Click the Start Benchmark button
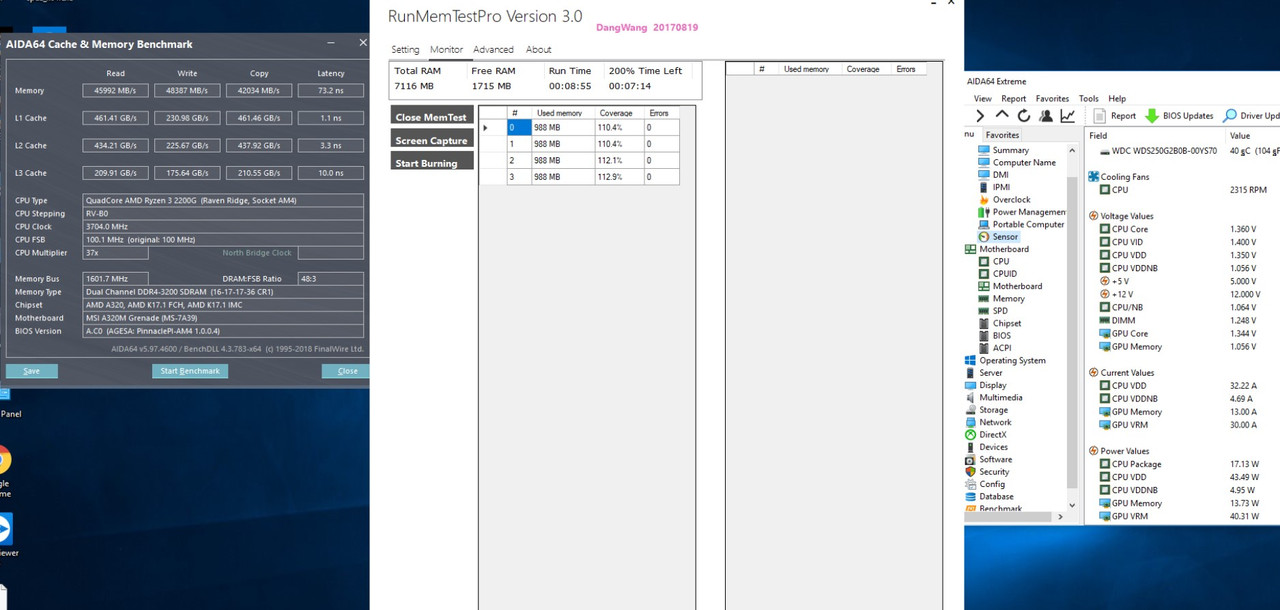The image size is (1280, 610). [x=190, y=371]
